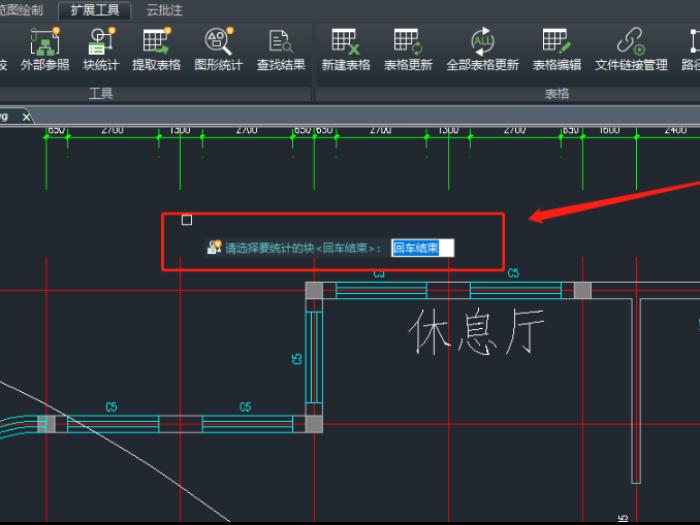Screen dimensions: 700x525
Task: Launch the 图形统计 shape statistics tool
Action: (218, 42)
